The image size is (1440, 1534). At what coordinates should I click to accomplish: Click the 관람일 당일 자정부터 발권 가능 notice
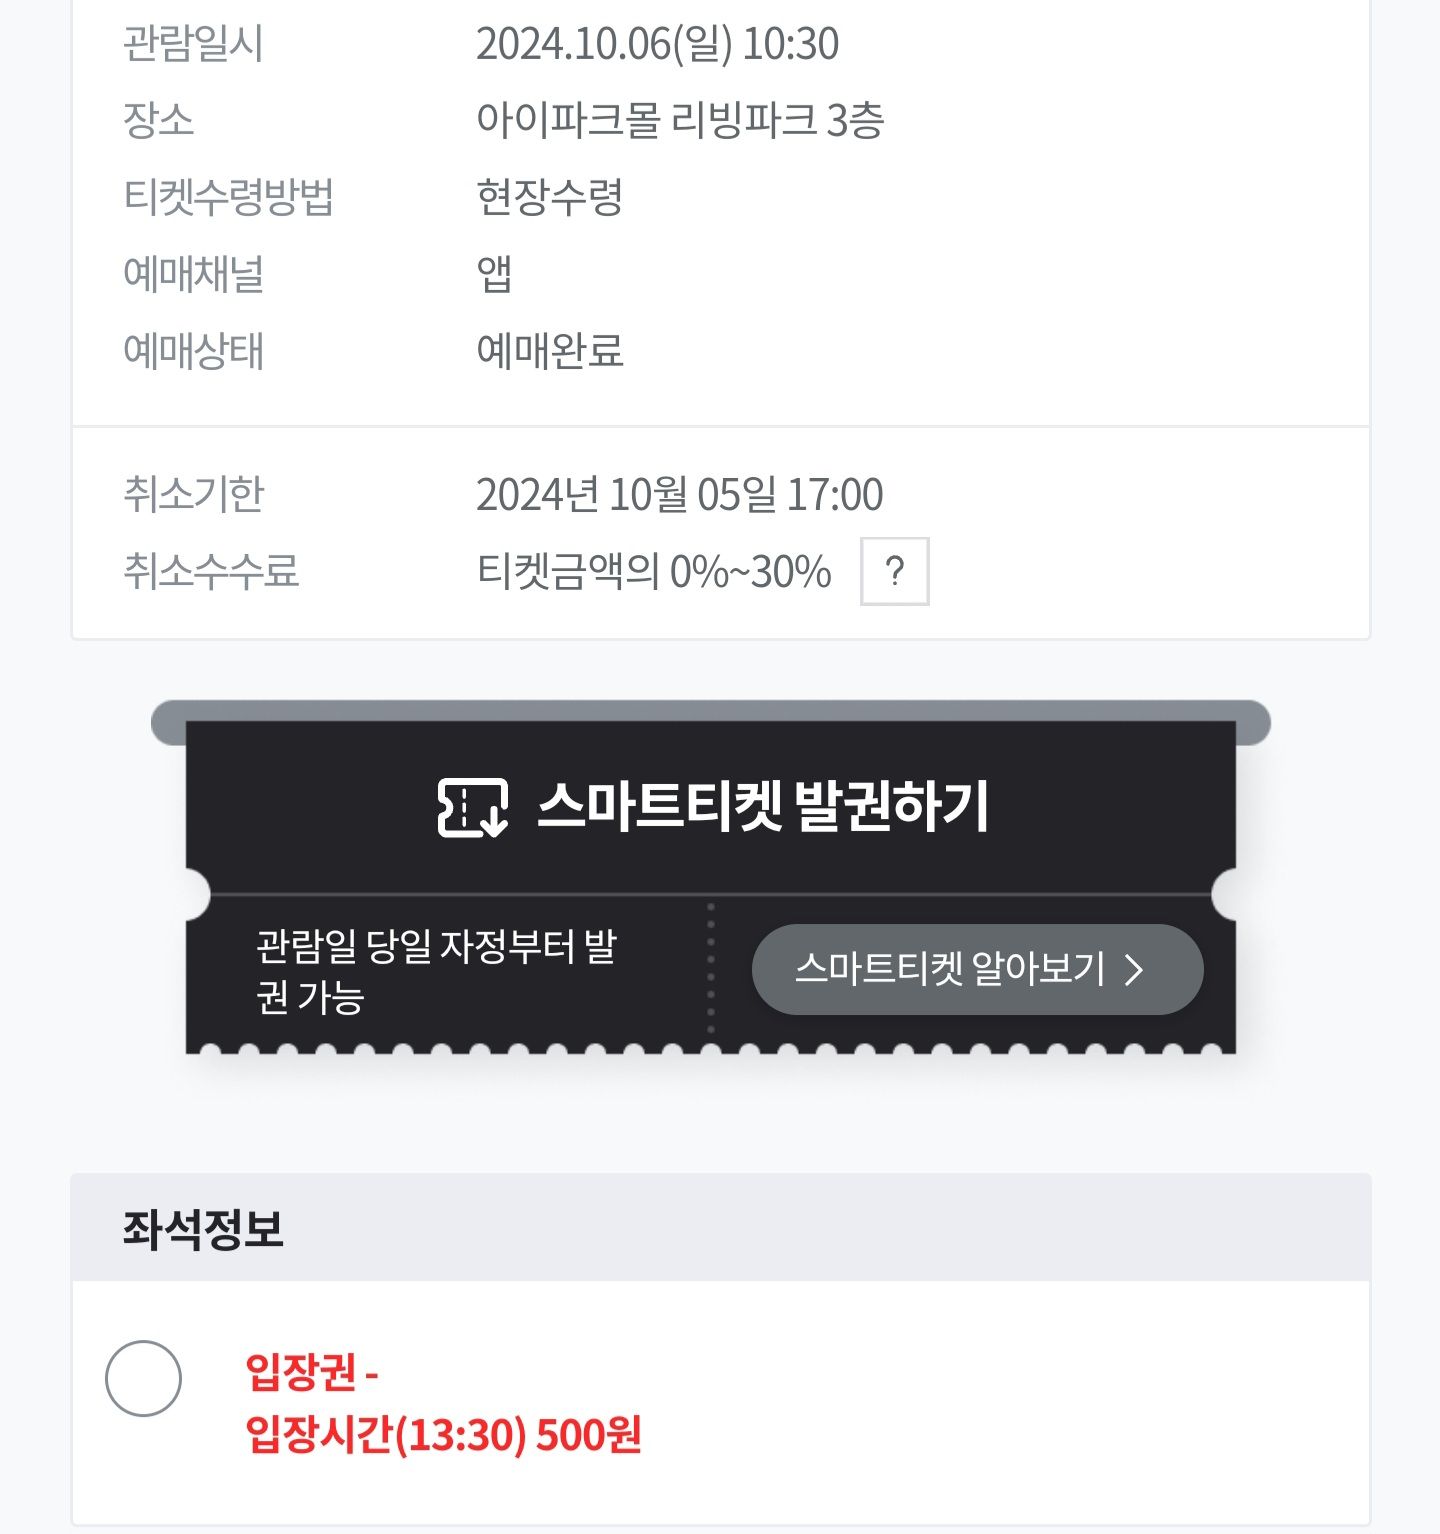coord(436,971)
